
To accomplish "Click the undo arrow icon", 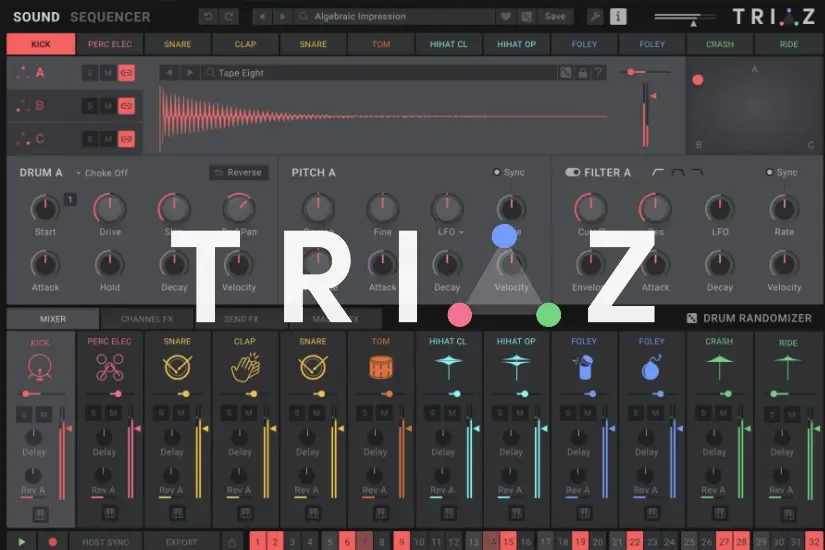I will 208,16.
